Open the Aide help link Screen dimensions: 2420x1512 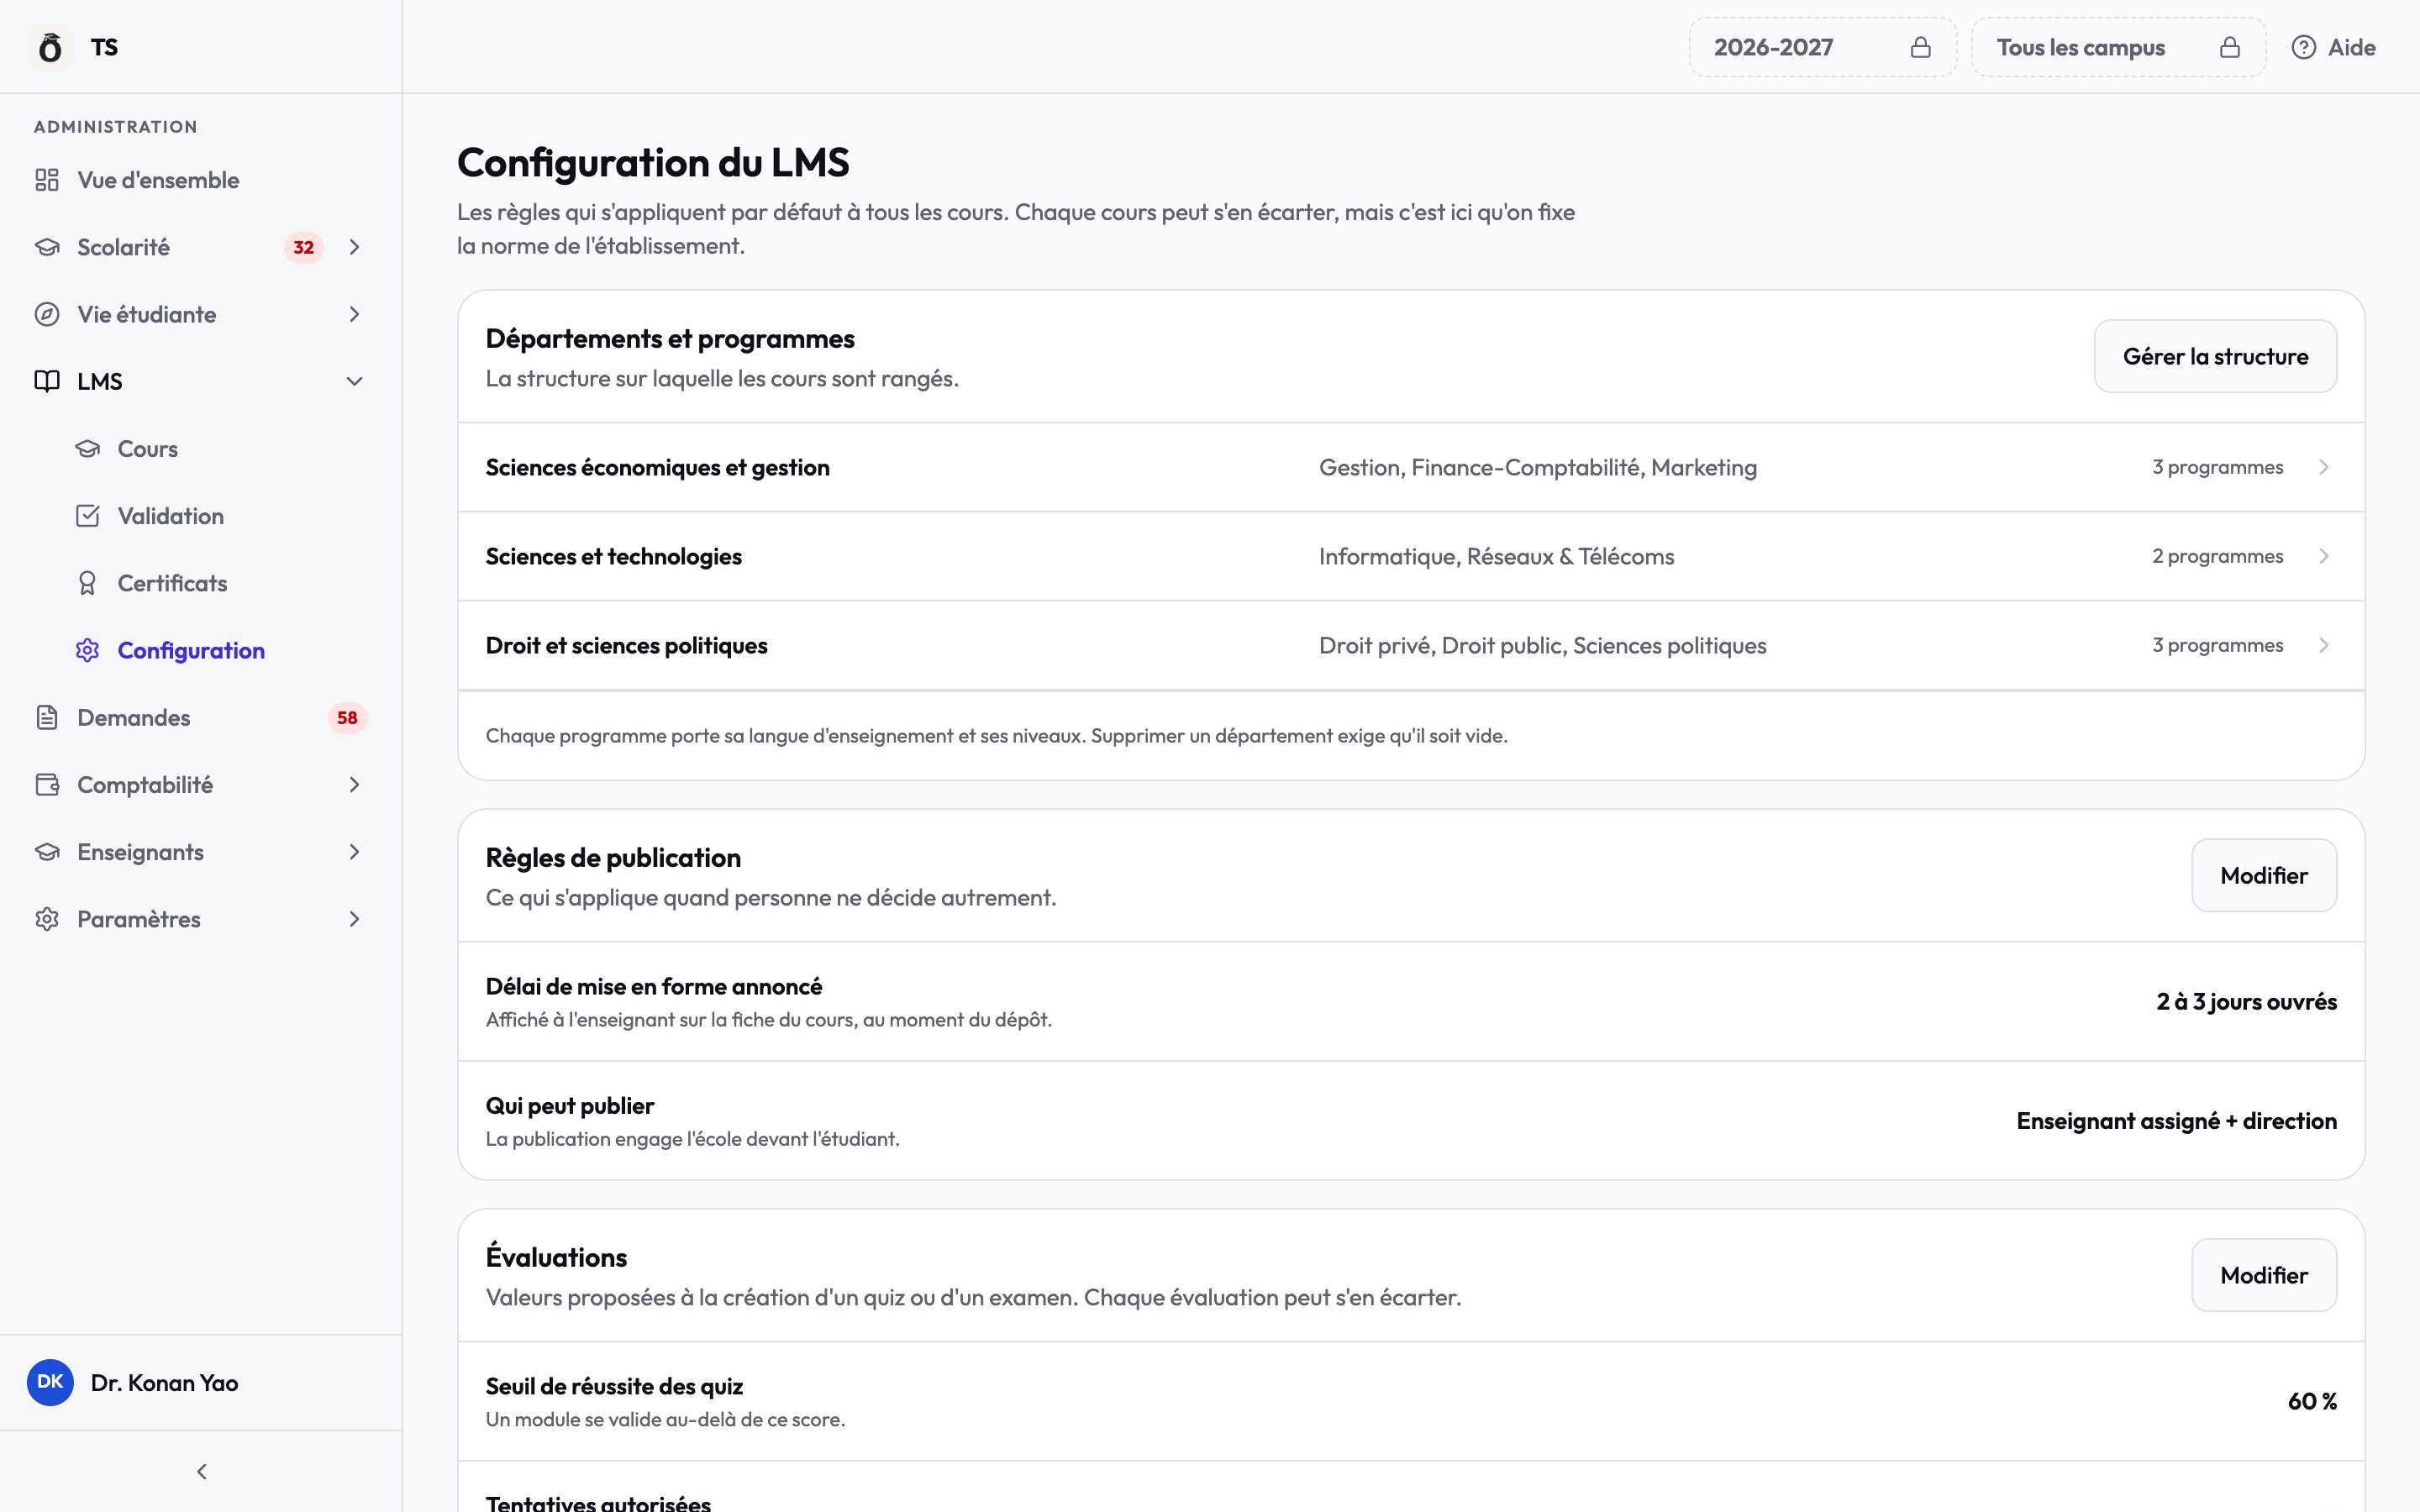pos(2333,47)
